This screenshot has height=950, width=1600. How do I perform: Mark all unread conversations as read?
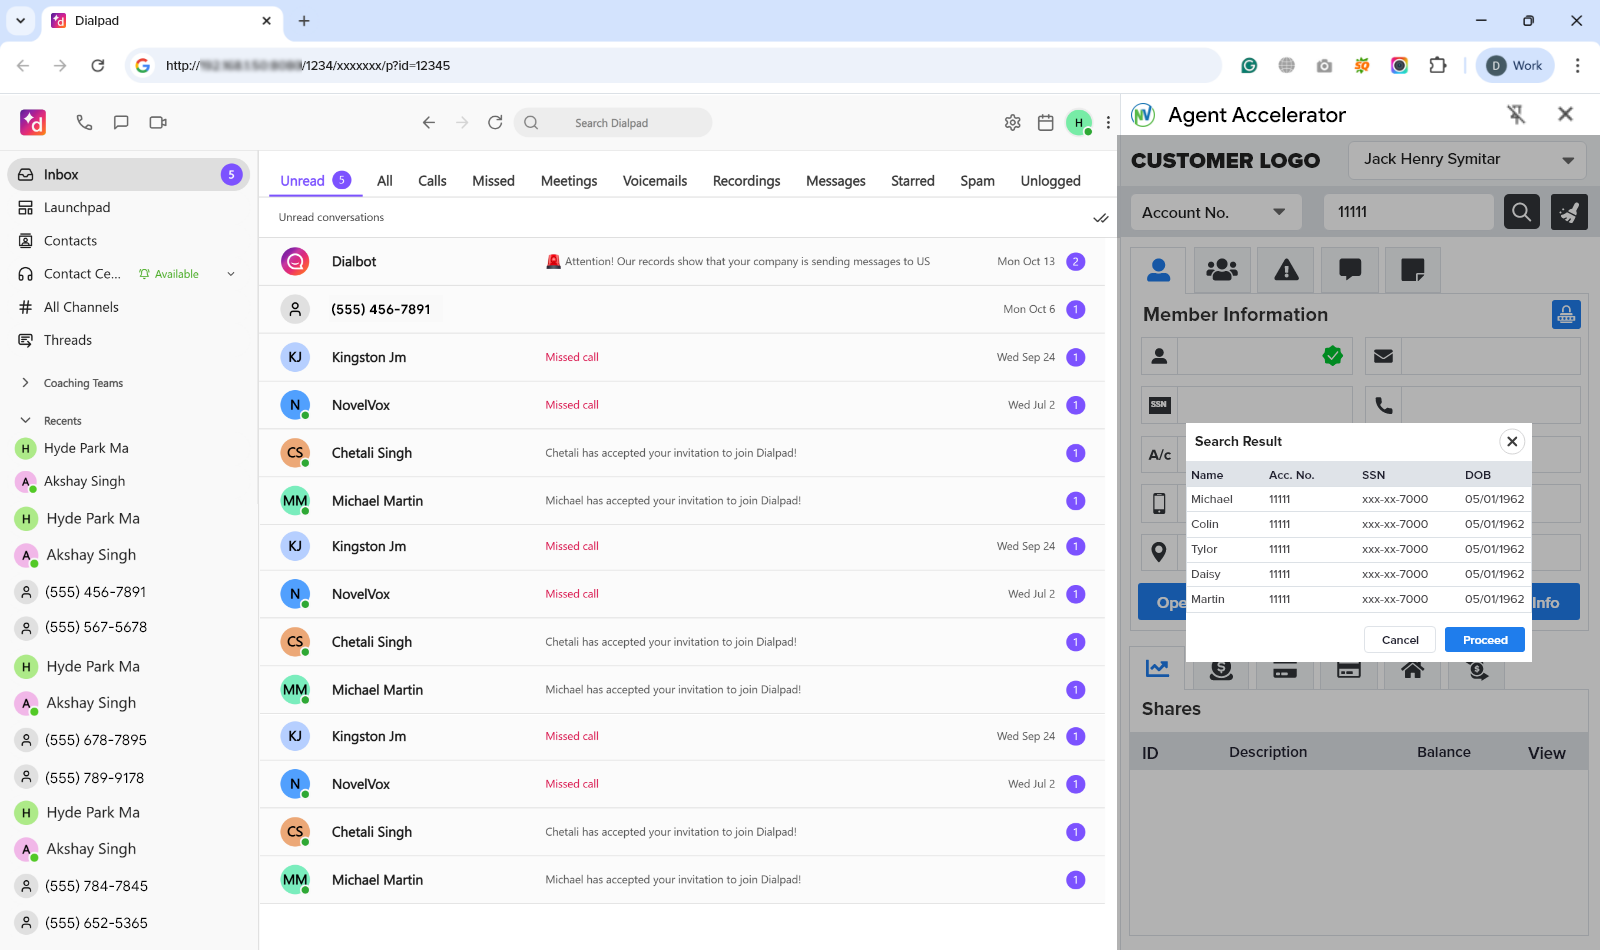(x=1101, y=218)
